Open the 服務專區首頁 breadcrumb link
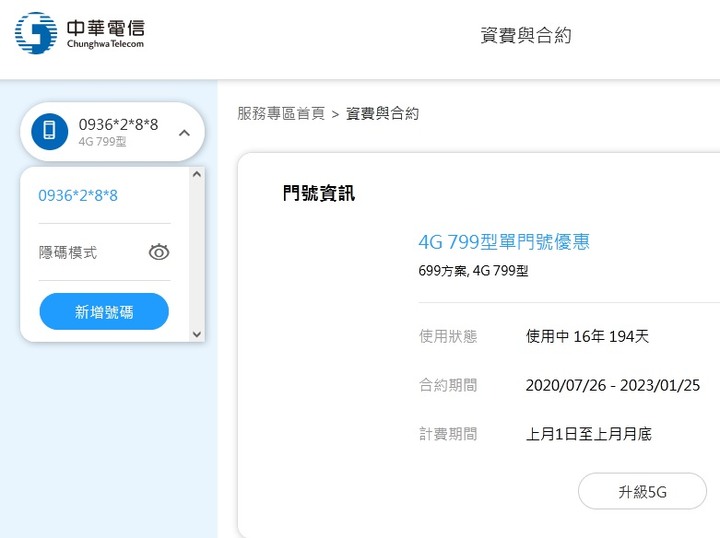 click(x=281, y=113)
